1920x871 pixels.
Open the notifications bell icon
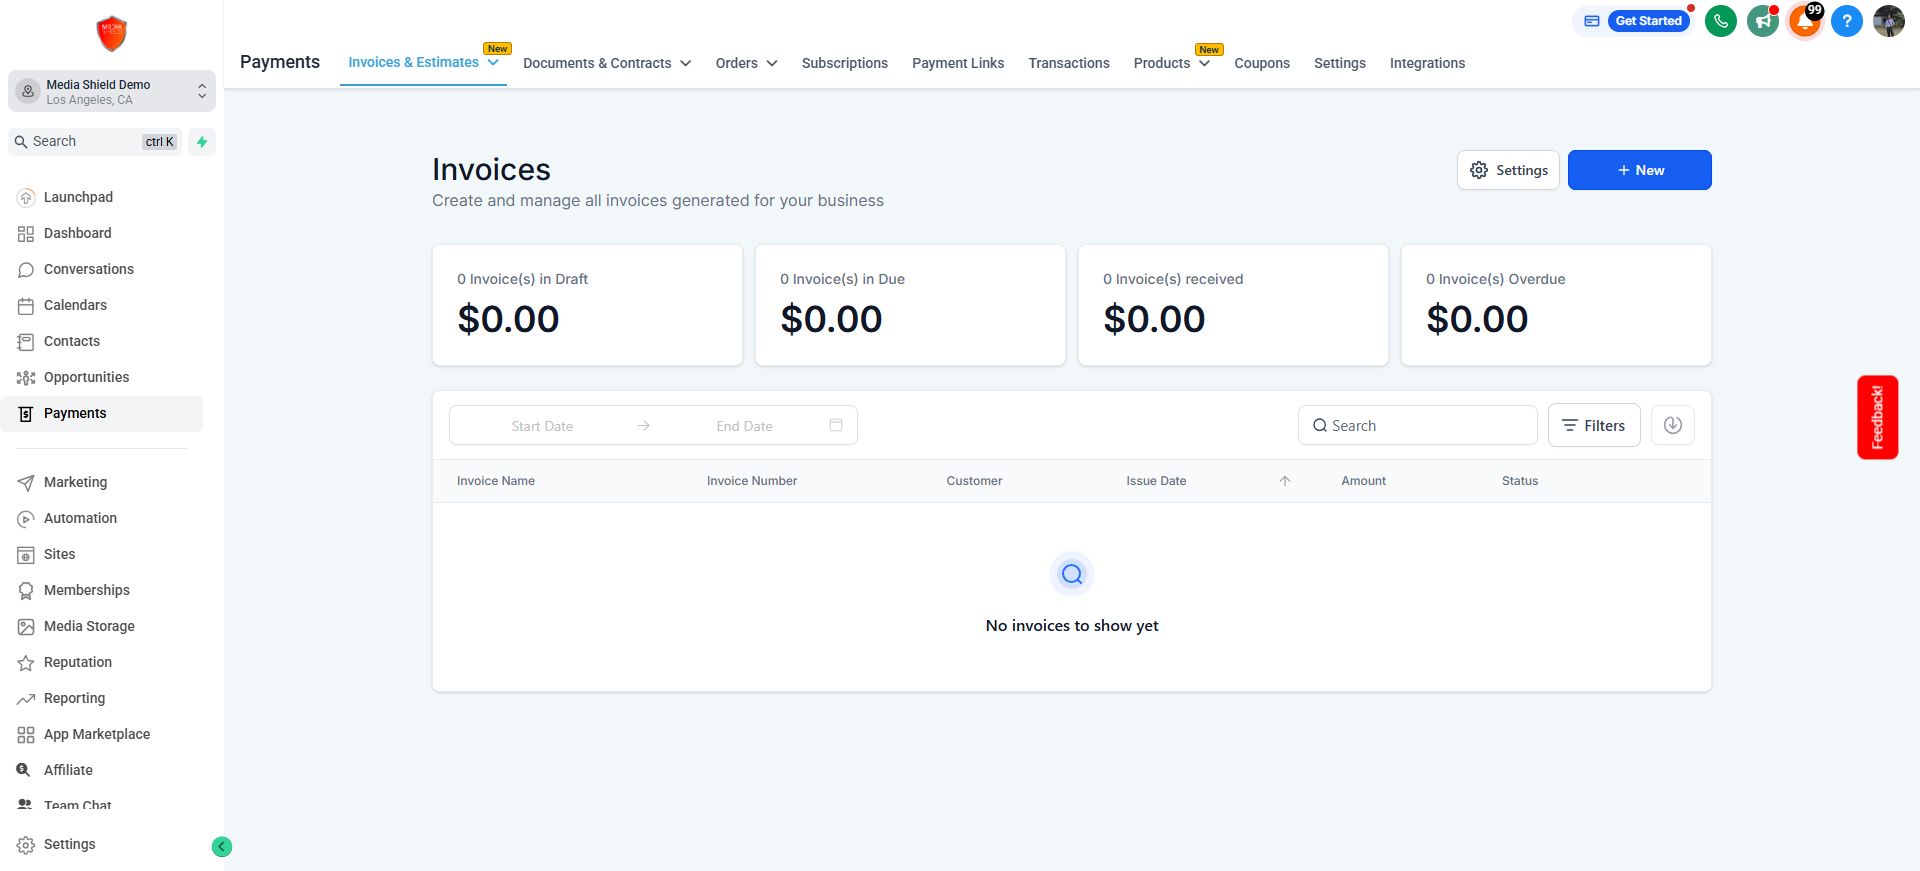[1804, 21]
